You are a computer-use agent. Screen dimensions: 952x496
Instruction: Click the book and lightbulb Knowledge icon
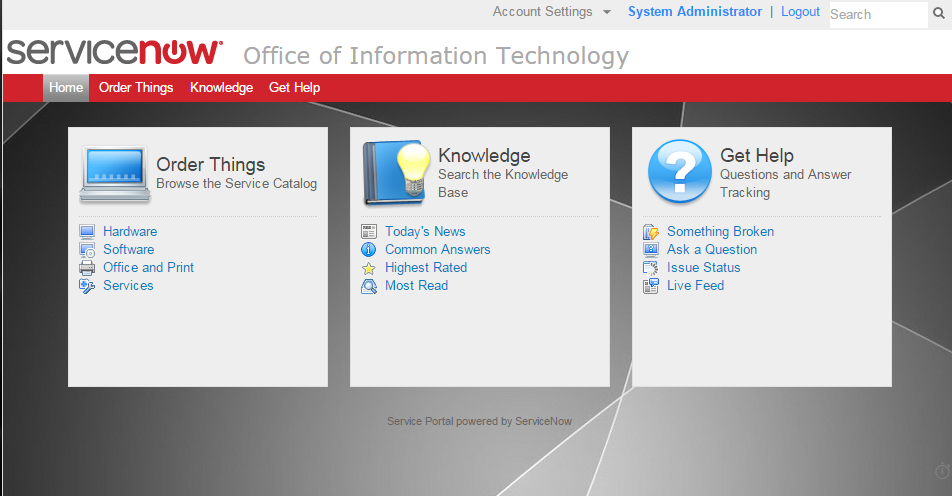pos(395,173)
